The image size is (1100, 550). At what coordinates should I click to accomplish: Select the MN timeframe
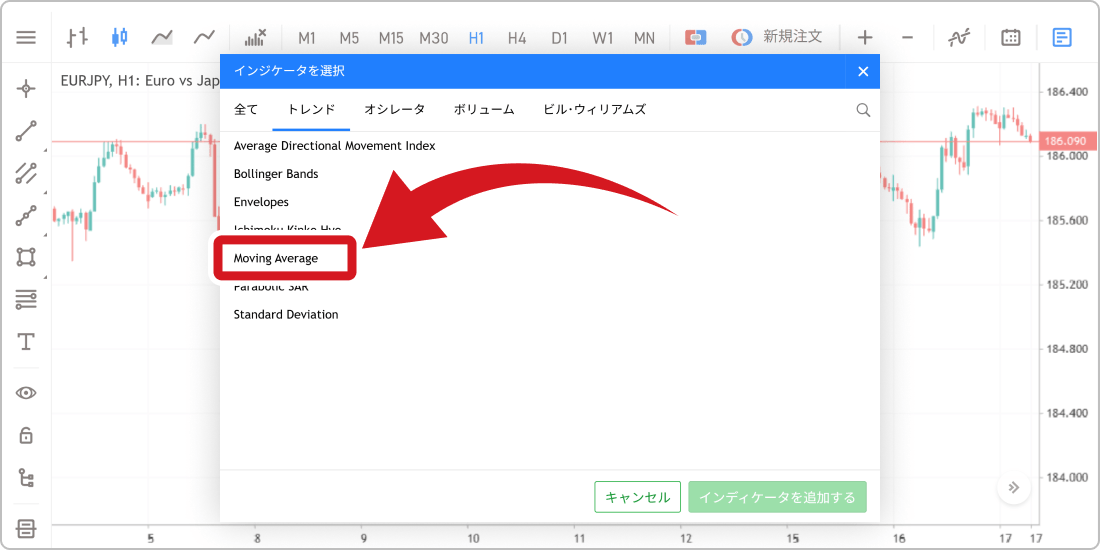[644, 38]
